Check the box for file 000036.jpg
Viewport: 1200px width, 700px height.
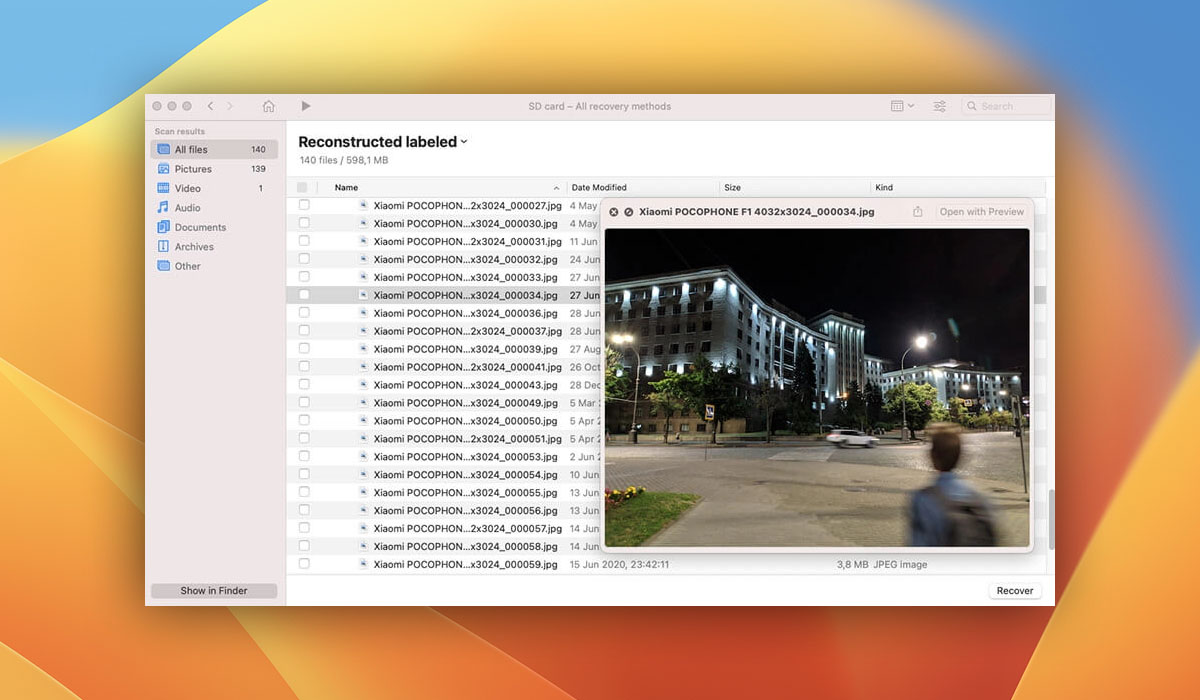click(x=304, y=313)
